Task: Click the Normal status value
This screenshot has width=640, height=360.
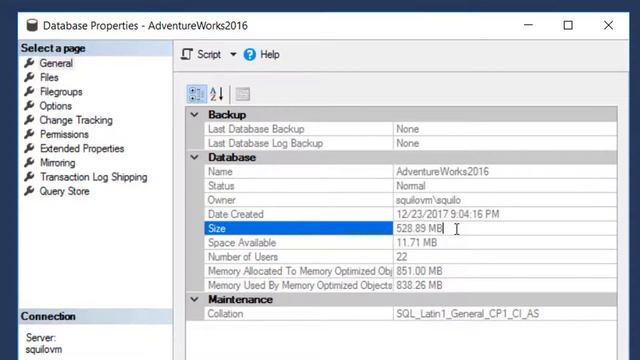Action: click(x=411, y=186)
